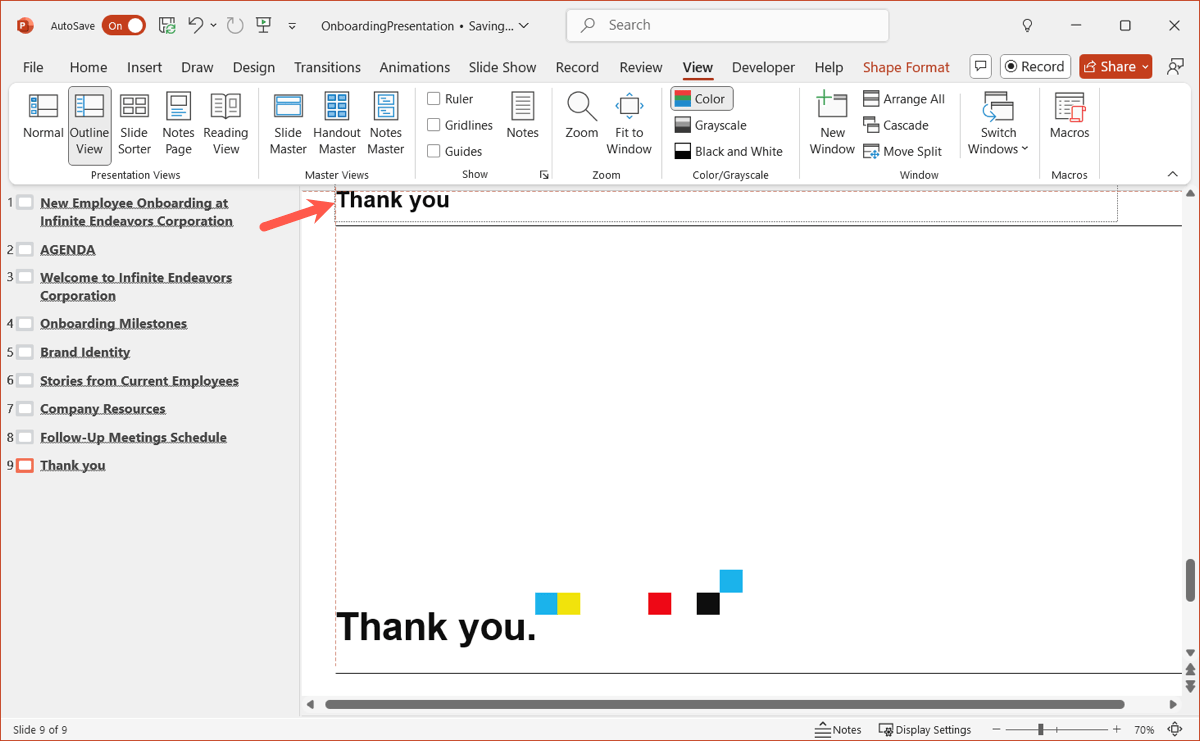Image resolution: width=1200 pixels, height=741 pixels.
Task: Open Notes Master view
Action: [385, 125]
